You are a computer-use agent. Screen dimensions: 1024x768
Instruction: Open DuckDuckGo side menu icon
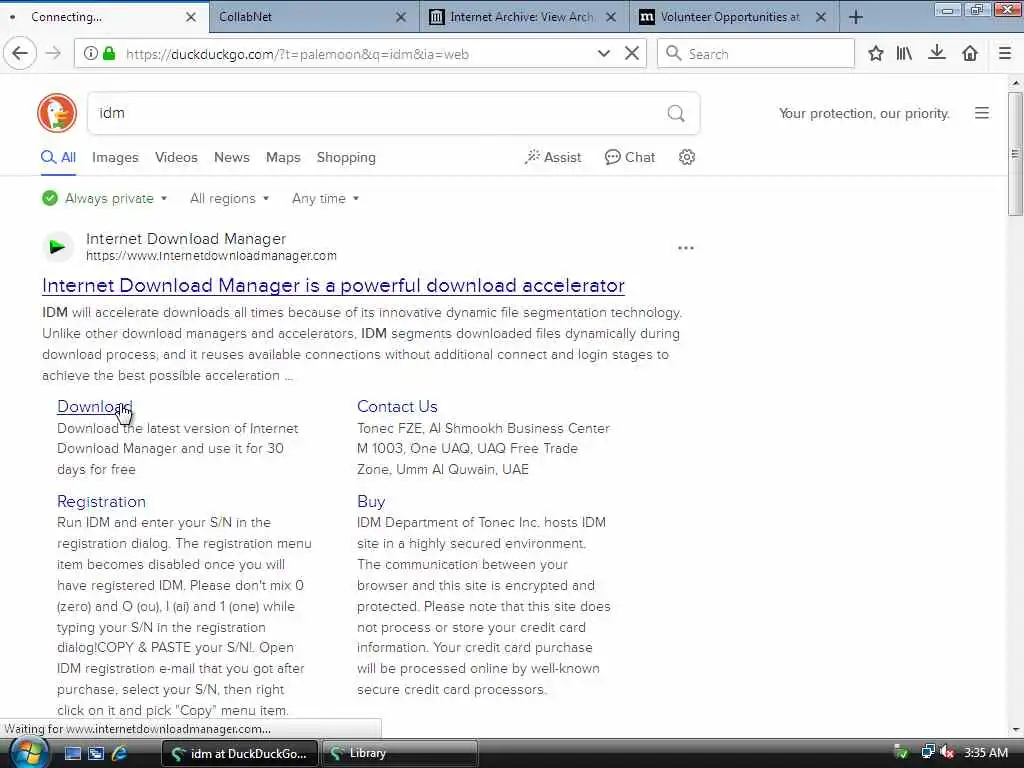coord(982,113)
